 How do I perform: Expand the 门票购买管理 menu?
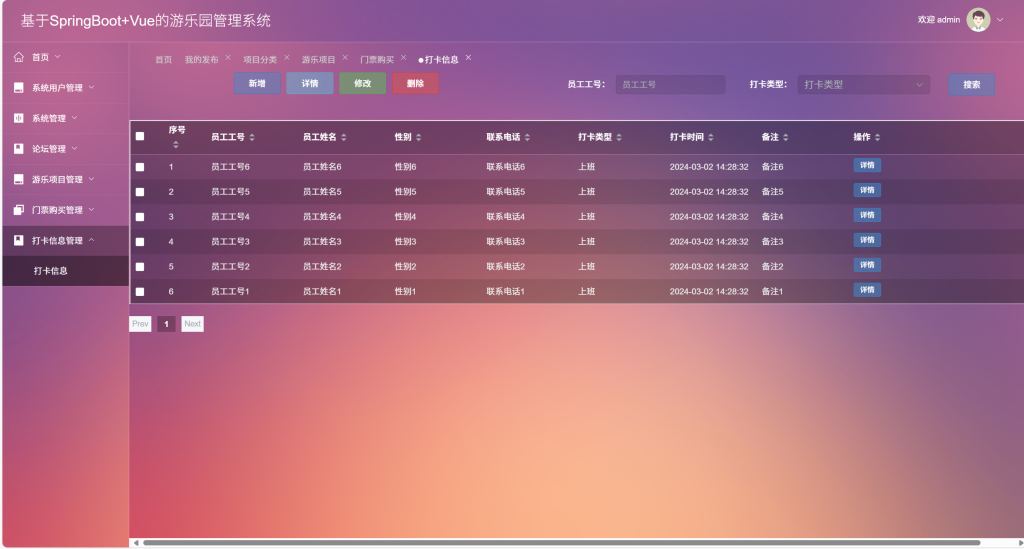point(91,209)
